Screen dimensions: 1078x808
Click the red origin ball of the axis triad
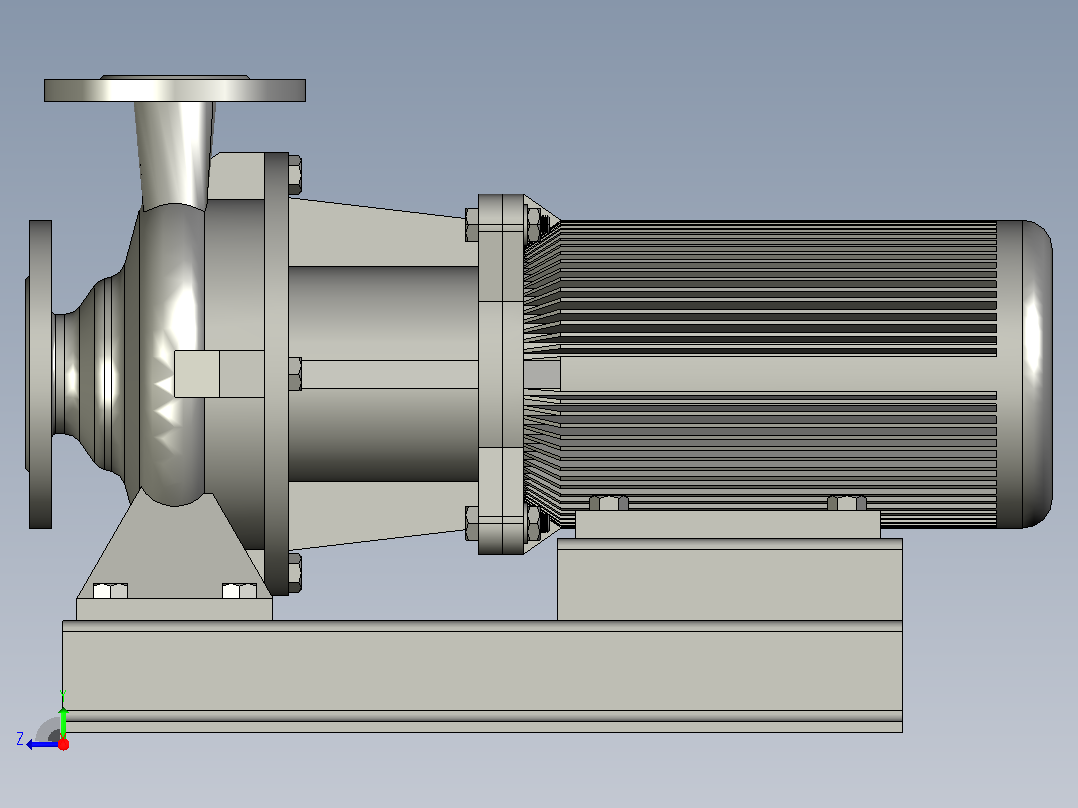click(63, 744)
